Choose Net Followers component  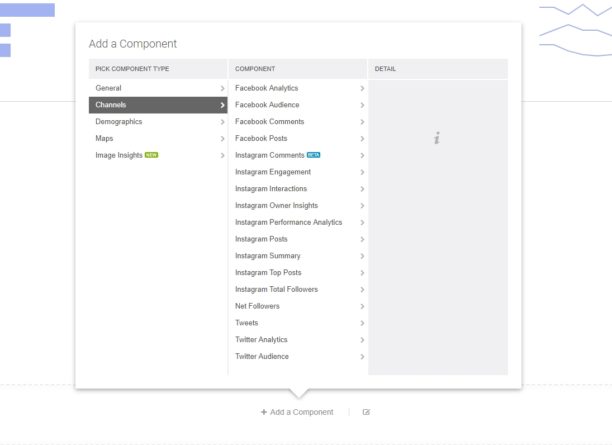click(x=258, y=306)
